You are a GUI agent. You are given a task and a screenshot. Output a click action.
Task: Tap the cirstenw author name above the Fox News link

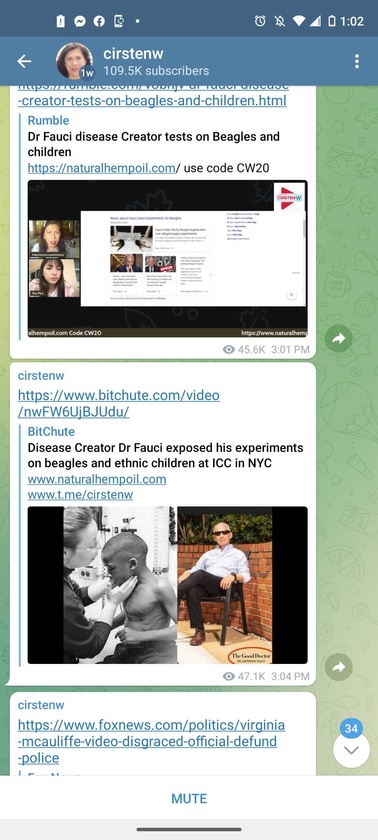click(x=41, y=704)
